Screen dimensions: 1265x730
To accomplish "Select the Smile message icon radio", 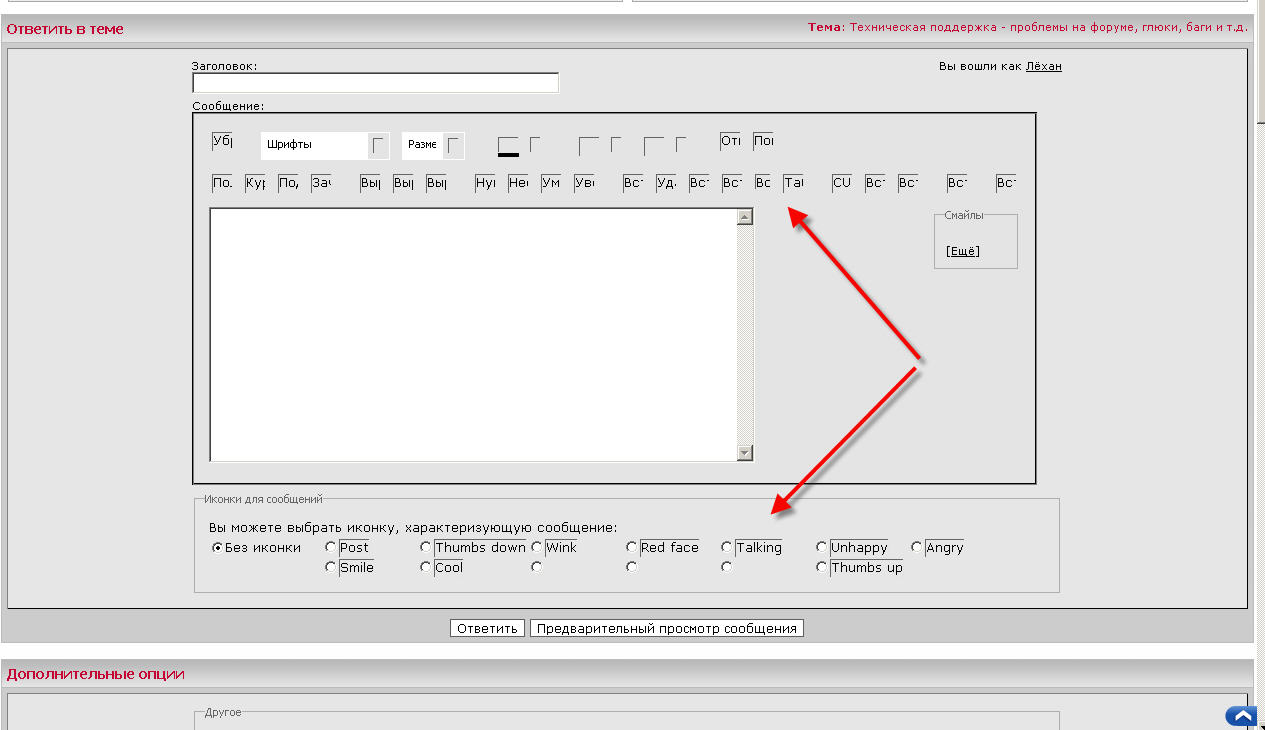I will tap(331, 567).
